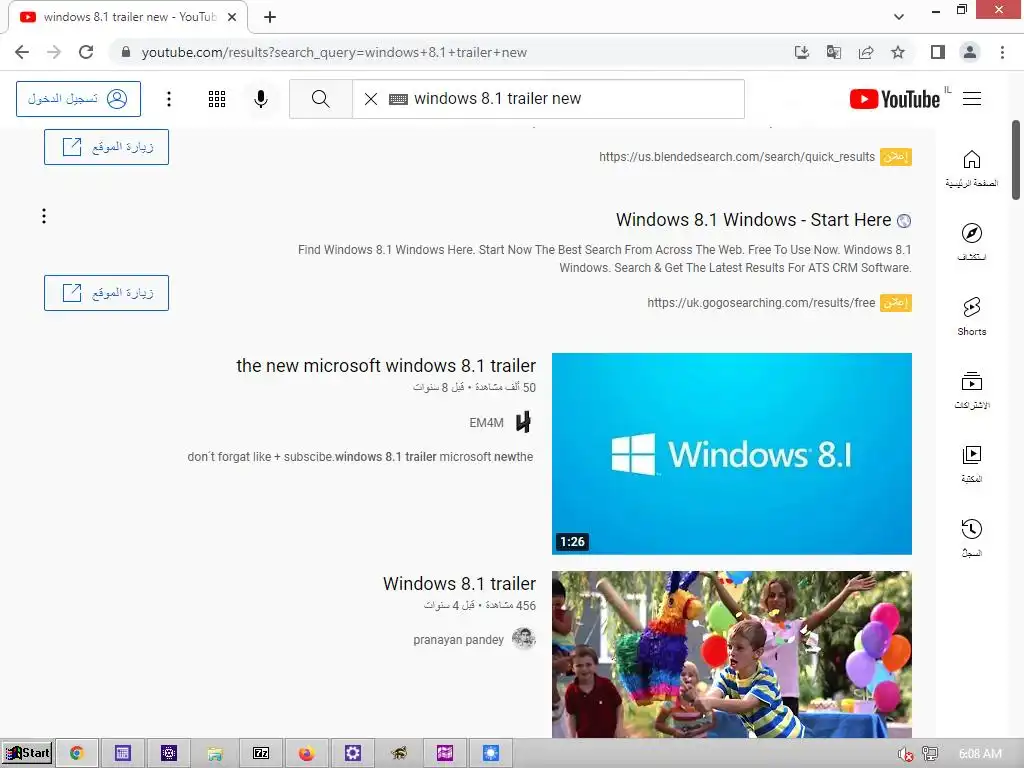Click visit site button for gogosearching ad
Viewport: 1024px width, 768px height.
point(106,293)
